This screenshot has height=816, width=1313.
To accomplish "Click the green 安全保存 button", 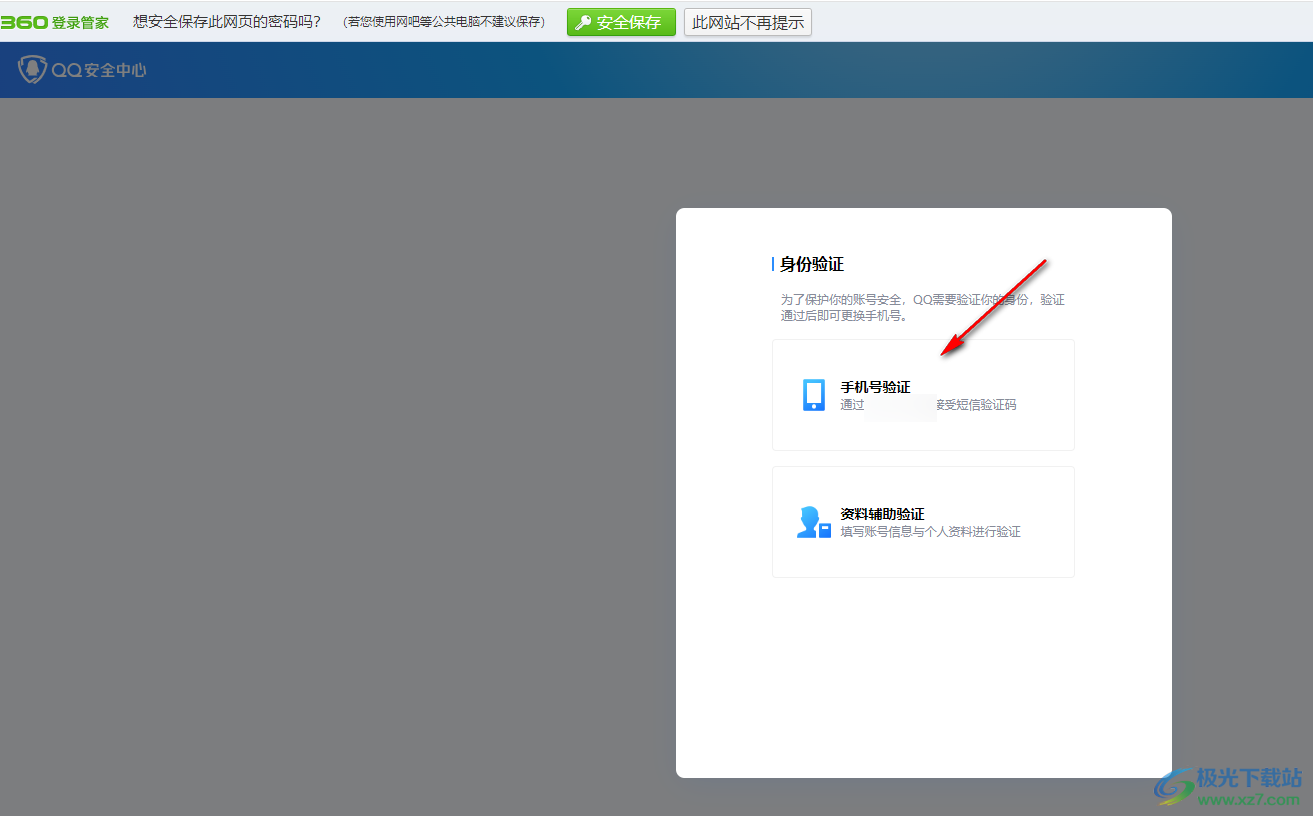I will (621, 22).
